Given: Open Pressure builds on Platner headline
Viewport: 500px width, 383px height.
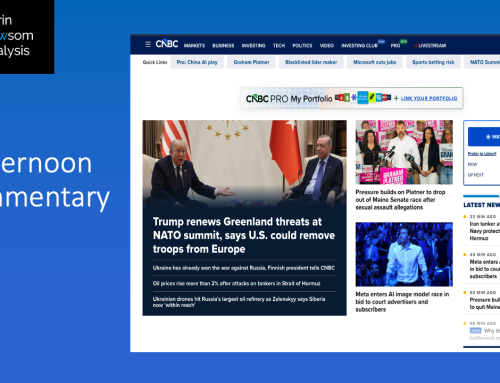Looking at the screenshot, I should coord(400,200).
